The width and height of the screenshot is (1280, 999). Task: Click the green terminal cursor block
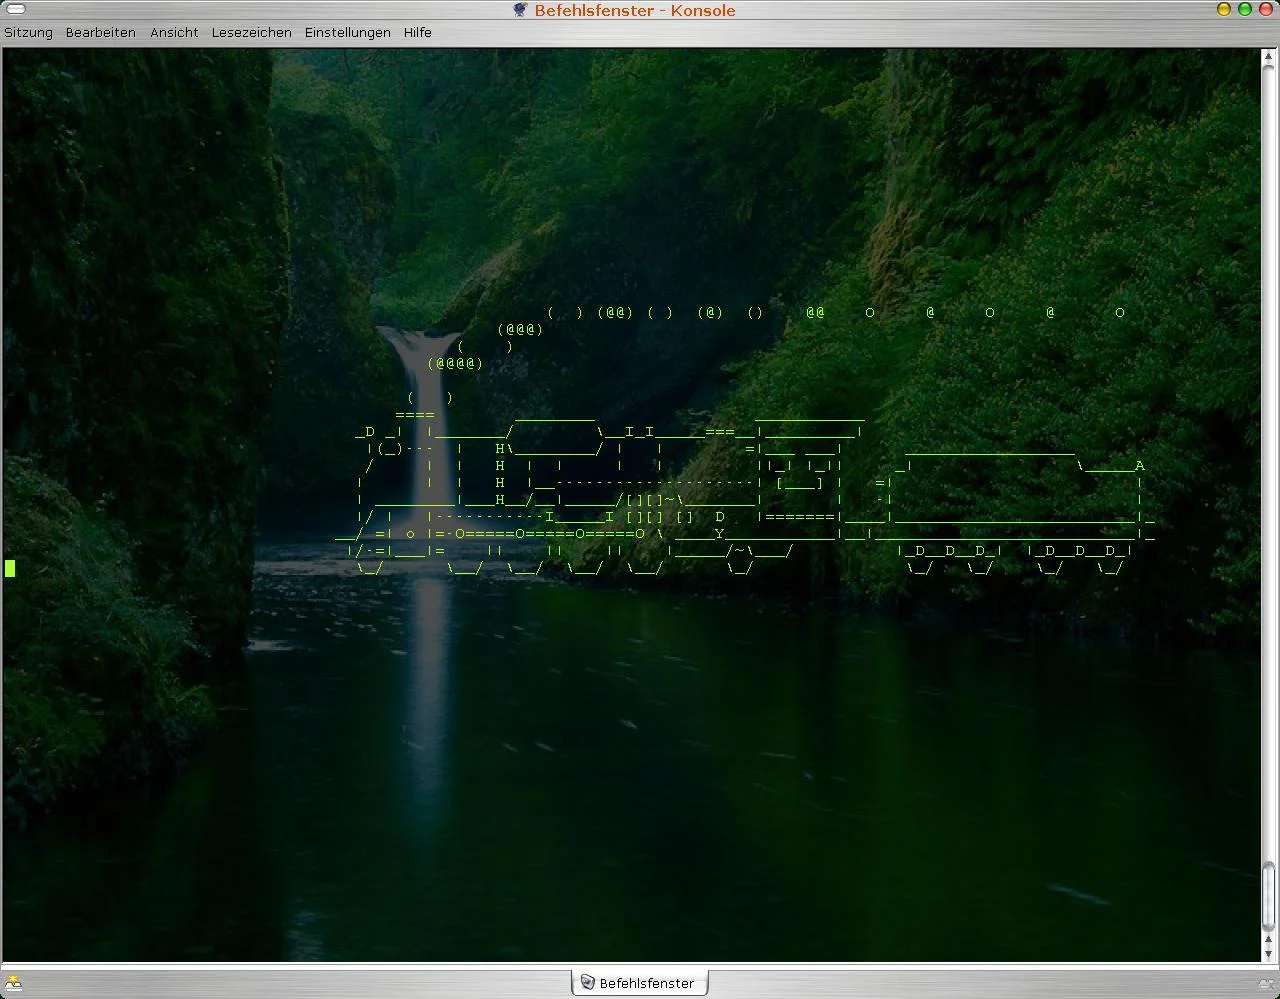tap(10, 568)
